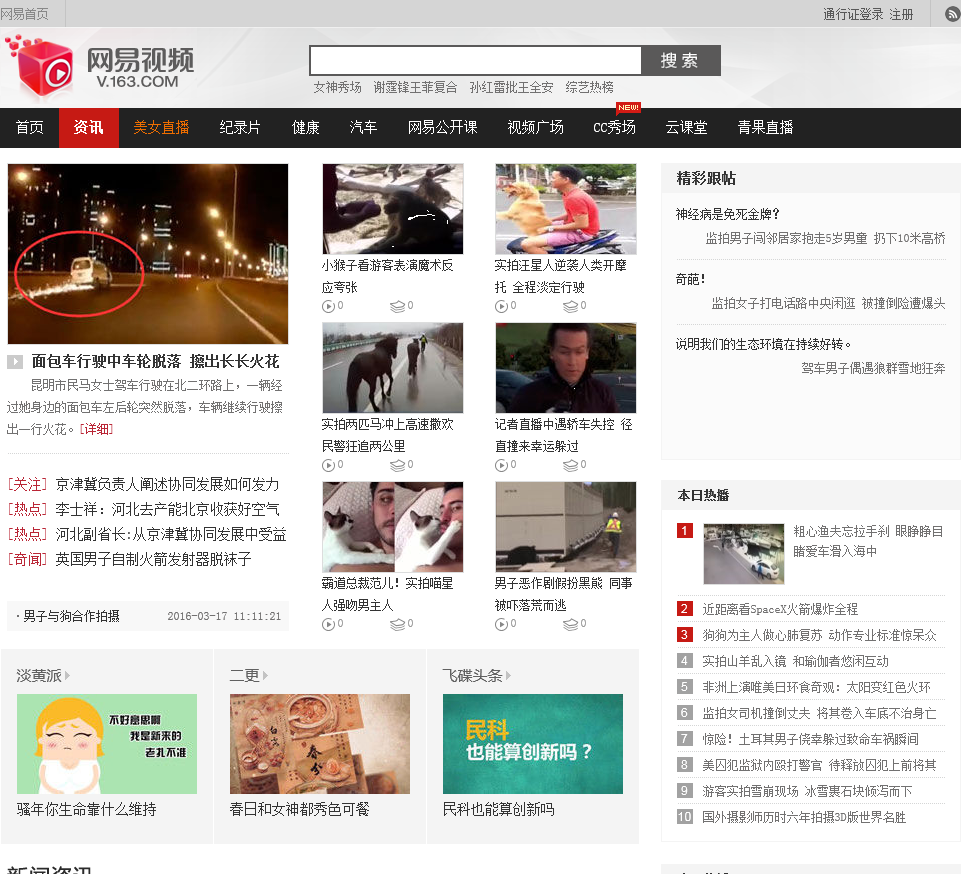Viewport: 961px width, 874px height.
Task: Click the 孙红雷批王全安 hot search link
Action: [x=512, y=87]
